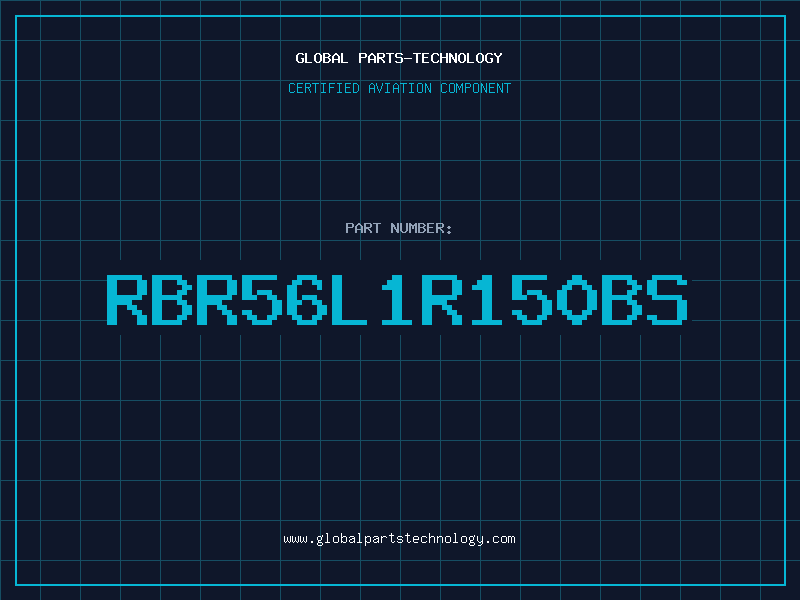Click the word CERTIFIED in the subtitle
The width and height of the screenshot is (800, 600).
coord(324,88)
